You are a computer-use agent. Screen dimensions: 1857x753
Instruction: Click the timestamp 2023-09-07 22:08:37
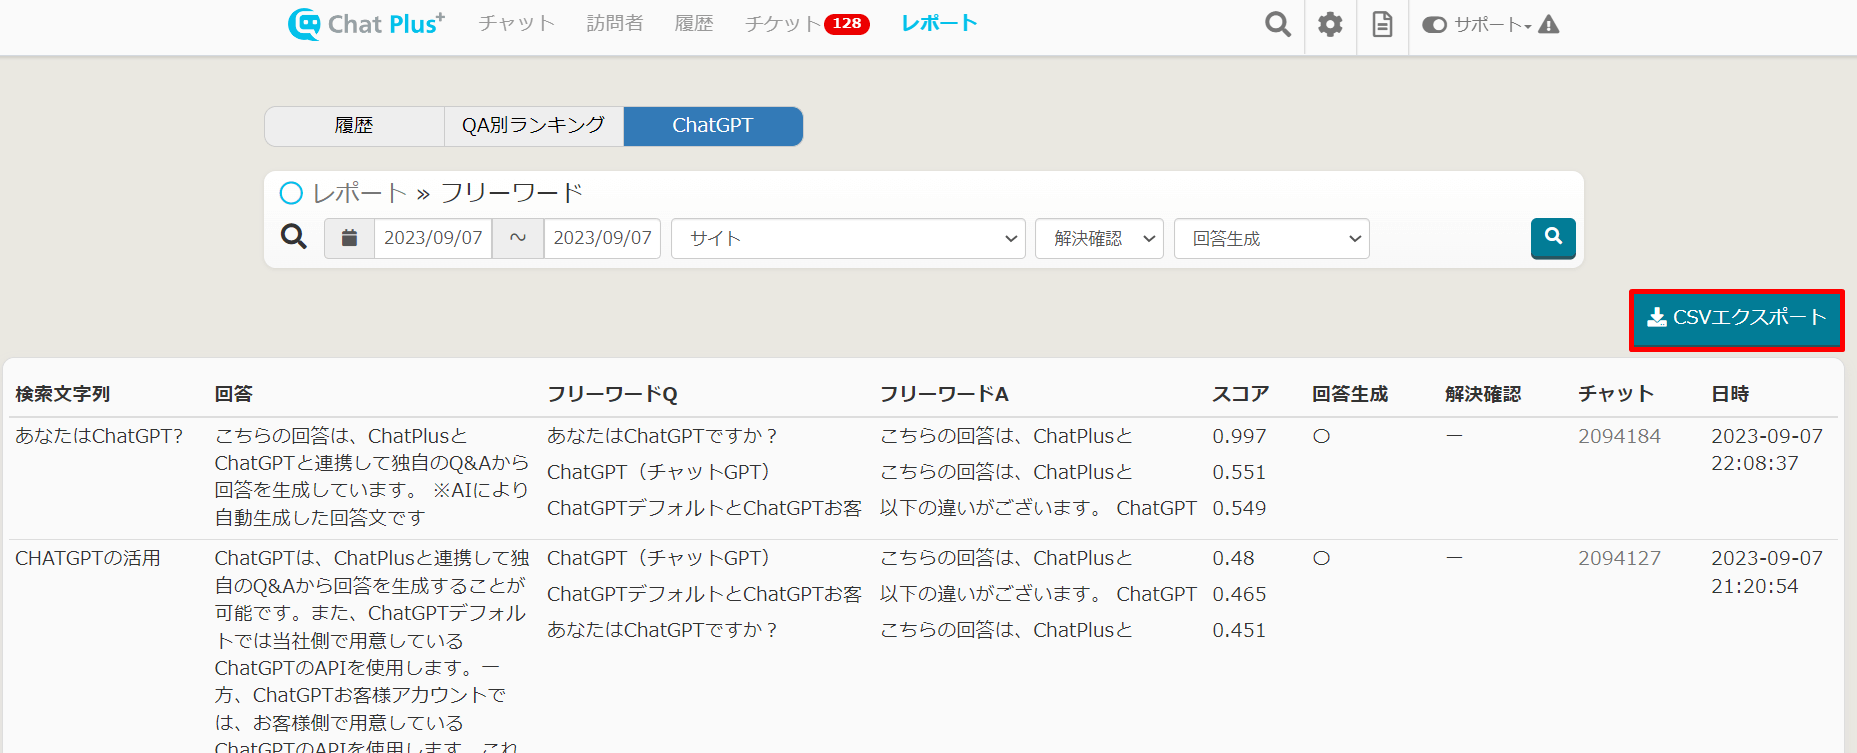pyautogui.click(x=1767, y=450)
